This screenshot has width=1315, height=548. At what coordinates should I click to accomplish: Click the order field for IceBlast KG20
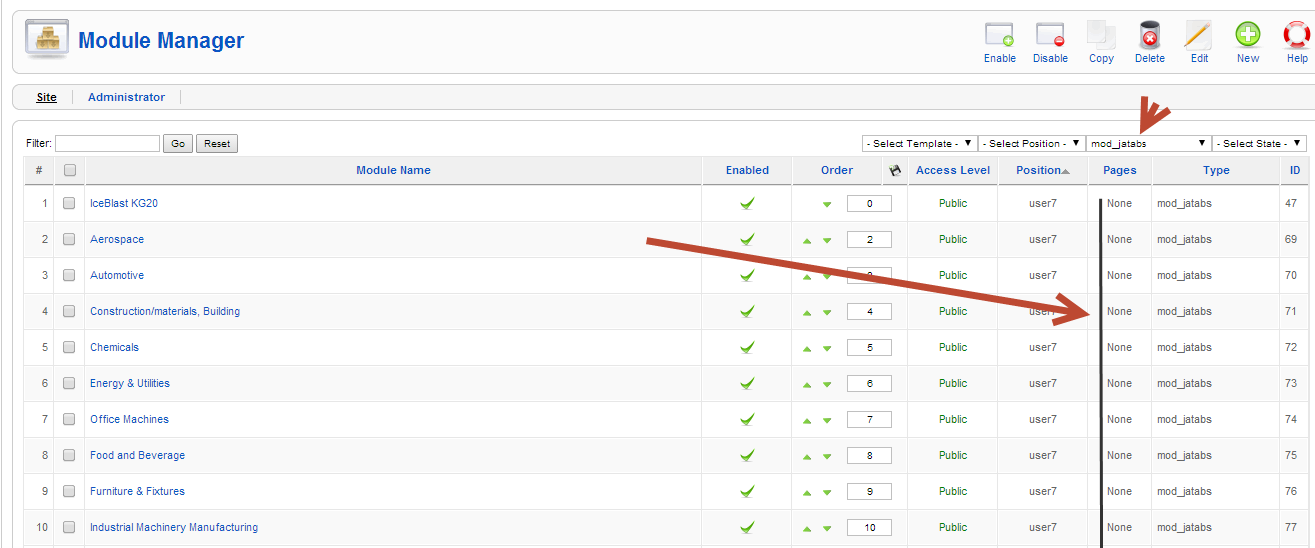[x=869, y=204]
